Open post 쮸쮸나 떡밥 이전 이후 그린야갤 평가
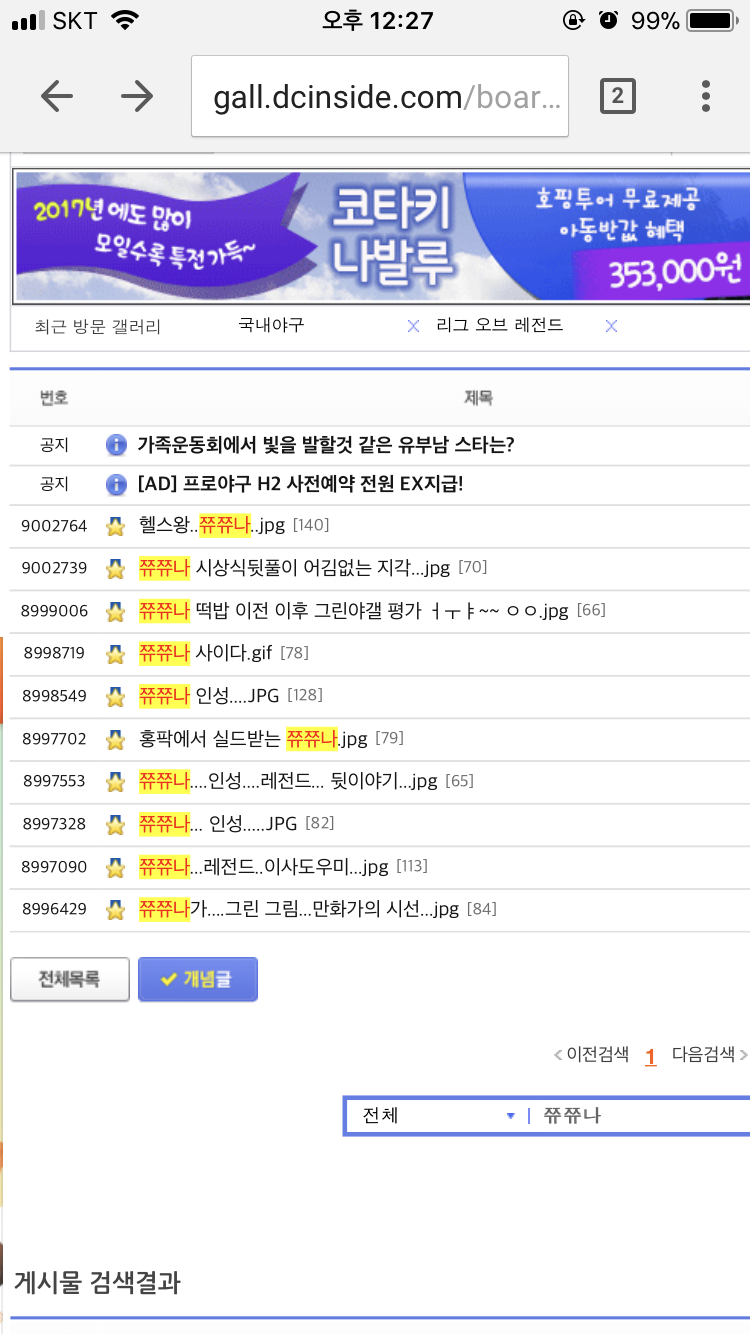750x1334 pixels. click(x=354, y=610)
